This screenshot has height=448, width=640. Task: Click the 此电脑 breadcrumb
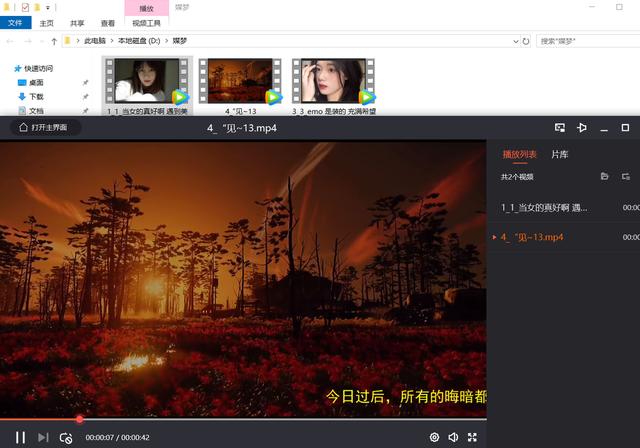coord(95,41)
